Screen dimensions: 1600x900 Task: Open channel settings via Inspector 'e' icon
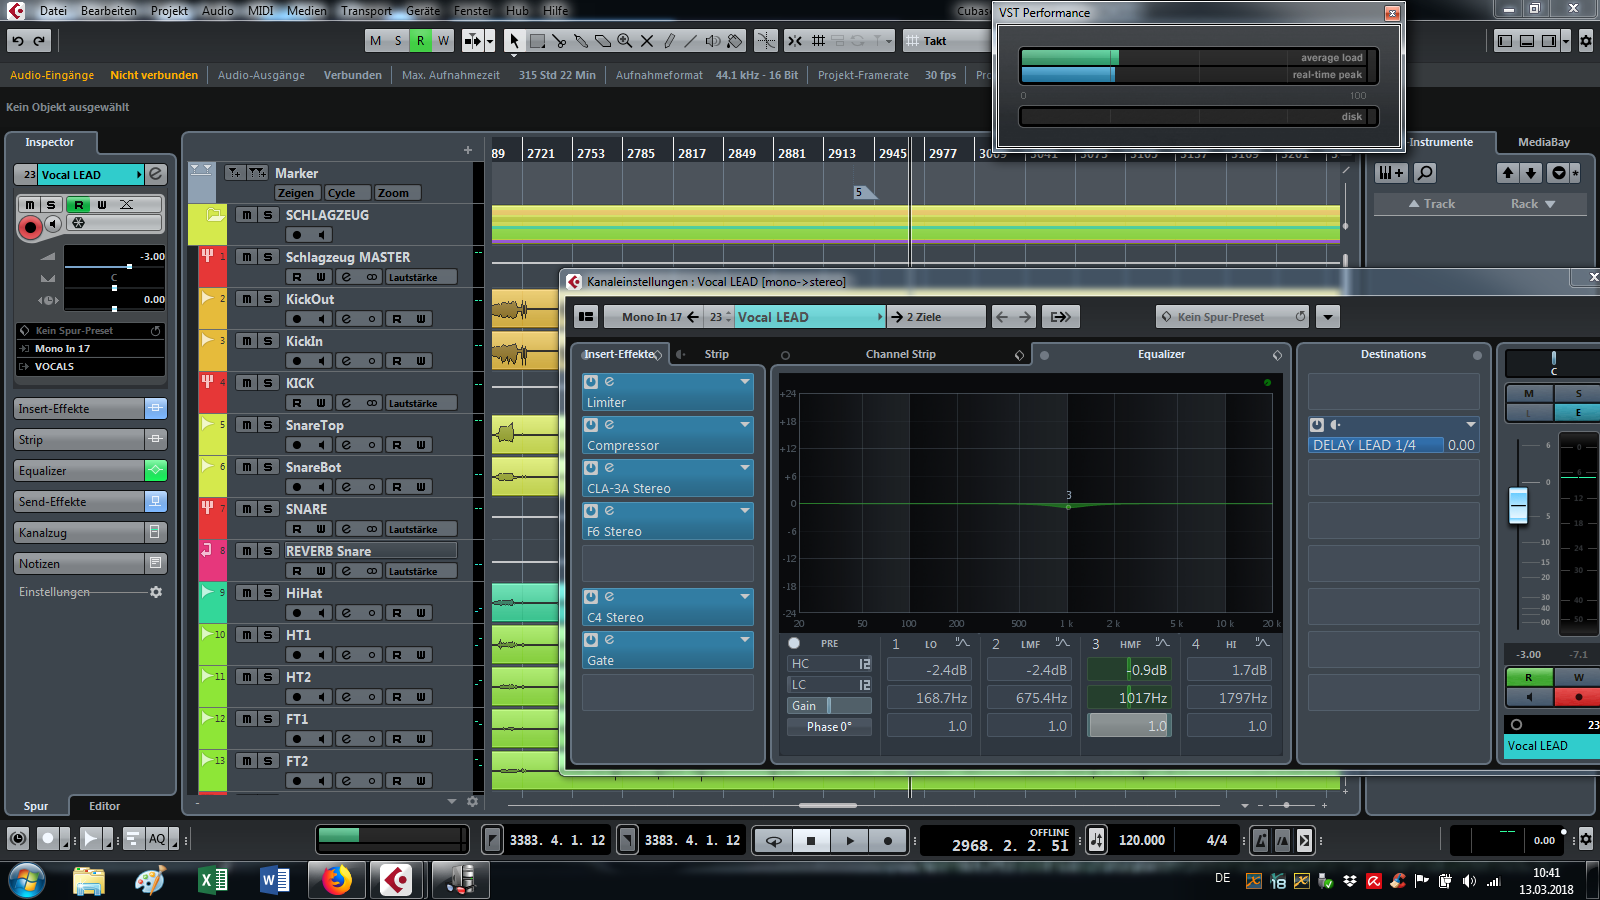156,174
